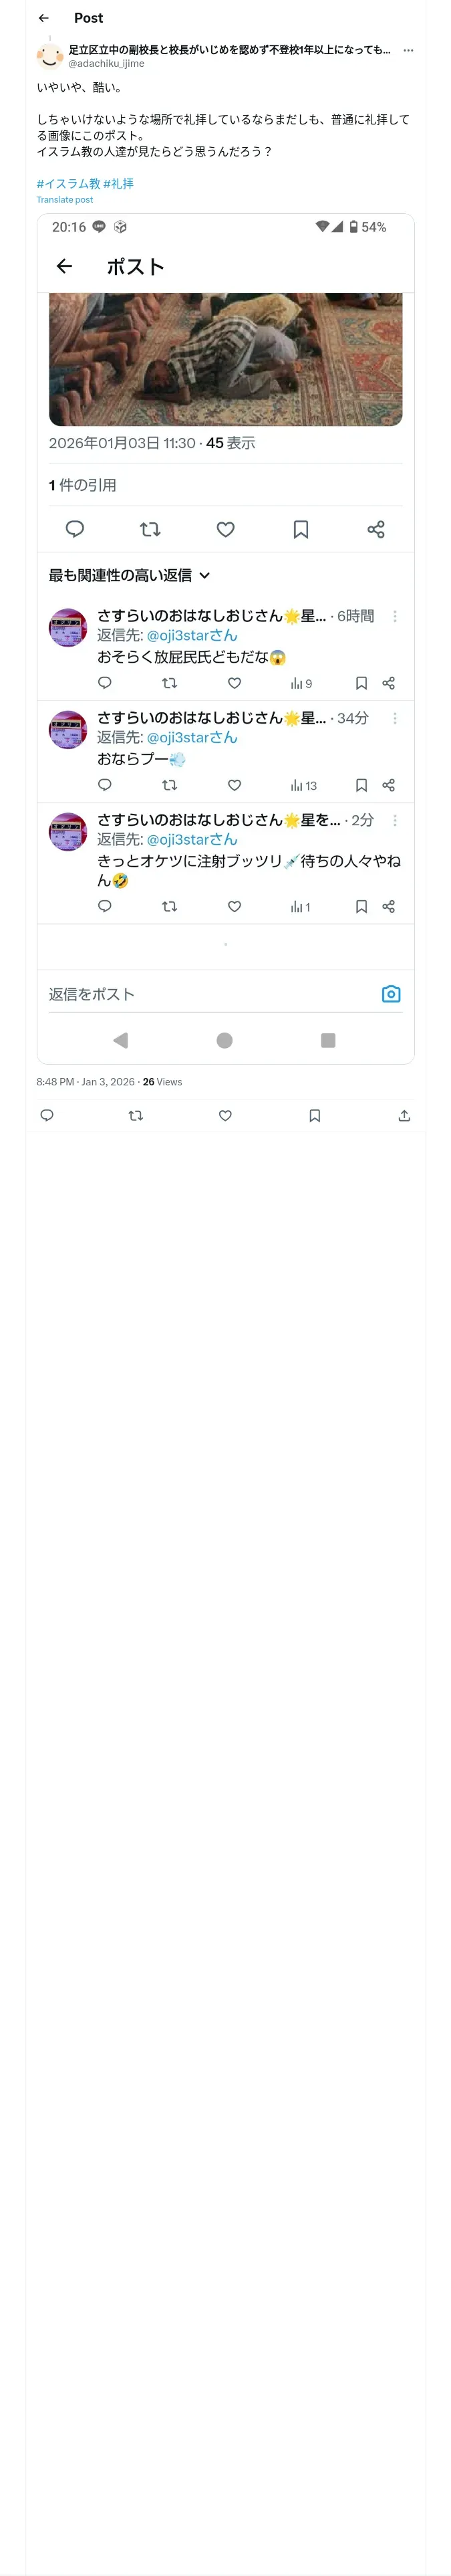This screenshot has width=451, height=2576.
Task: Open overflow menu on the 6時間 reply
Action: [x=395, y=616]
